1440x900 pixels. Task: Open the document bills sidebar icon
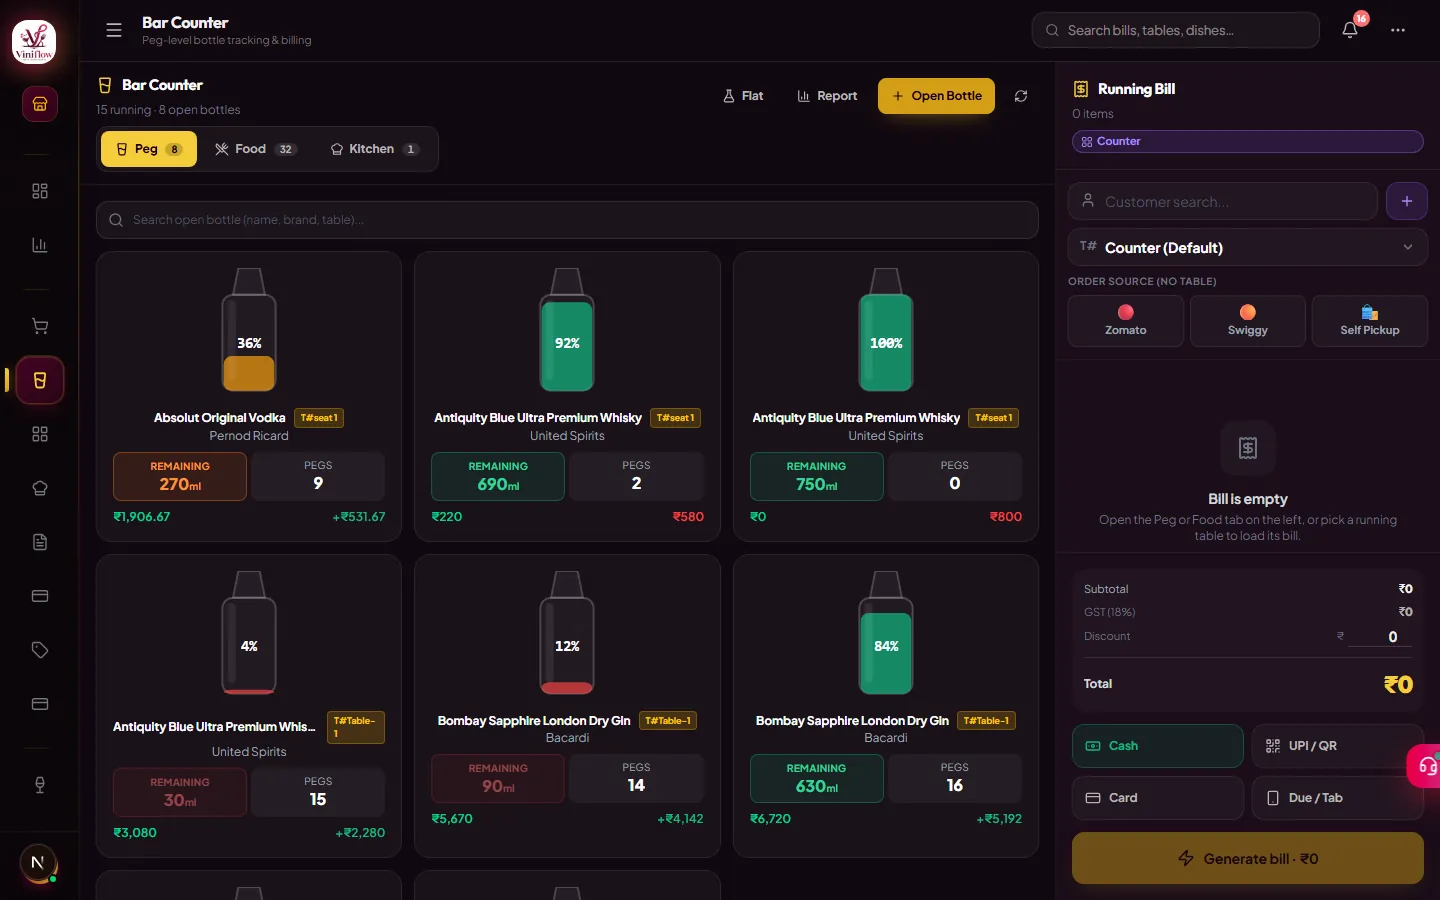click(x=40, y=542)
